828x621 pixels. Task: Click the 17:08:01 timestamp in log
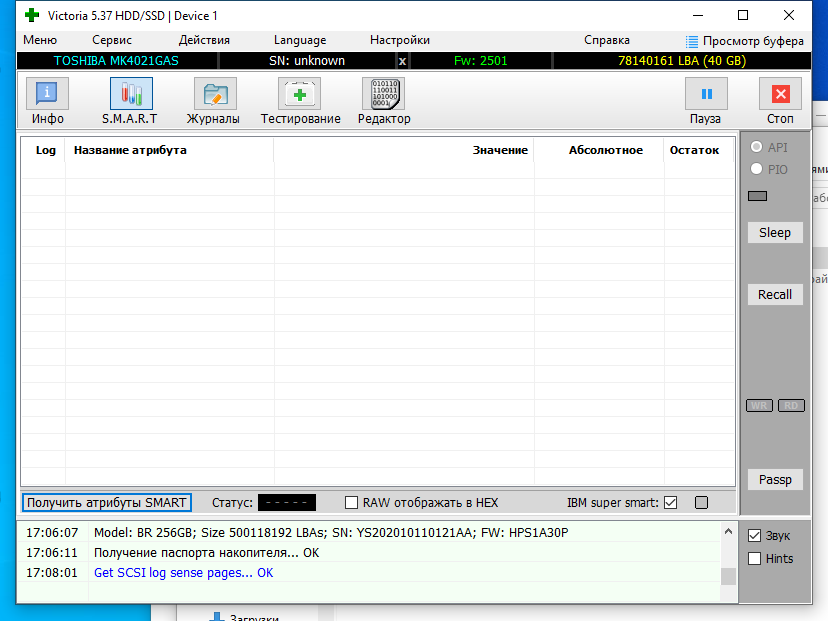click(x=52, y=572)
